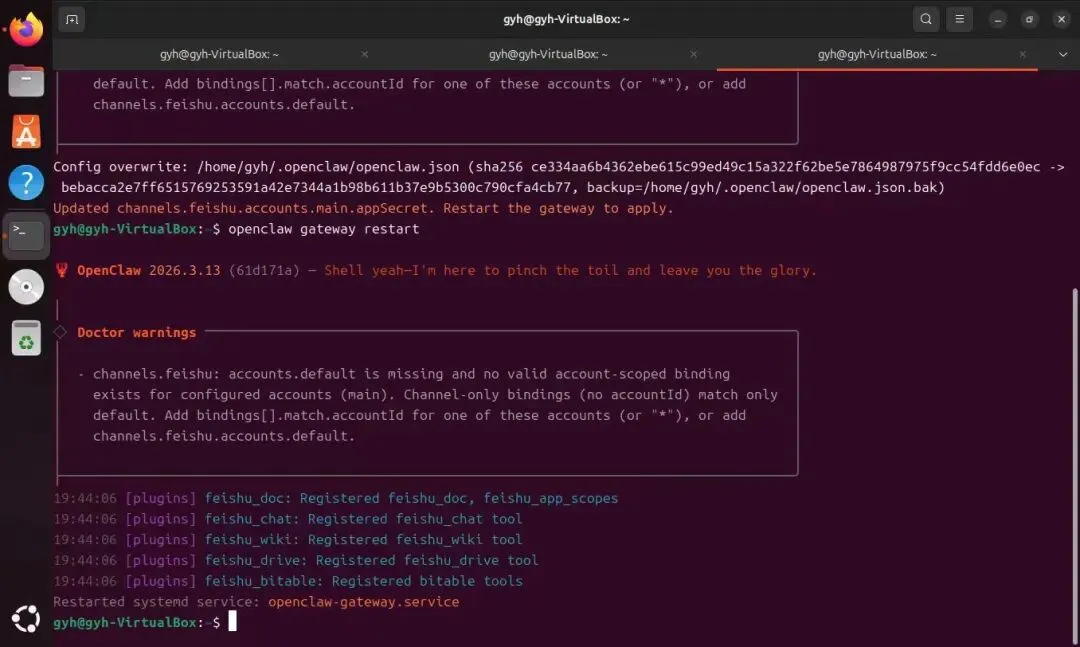Click the 'openclaw gateway restart' command text

(x=324, y=229)
